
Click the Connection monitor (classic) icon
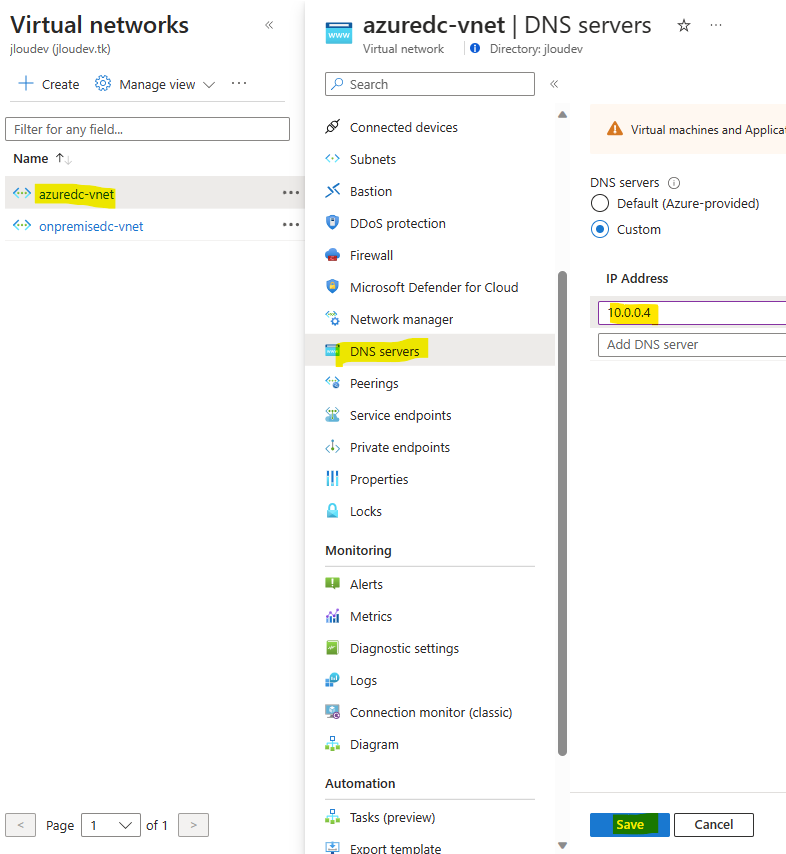(332, 712)
